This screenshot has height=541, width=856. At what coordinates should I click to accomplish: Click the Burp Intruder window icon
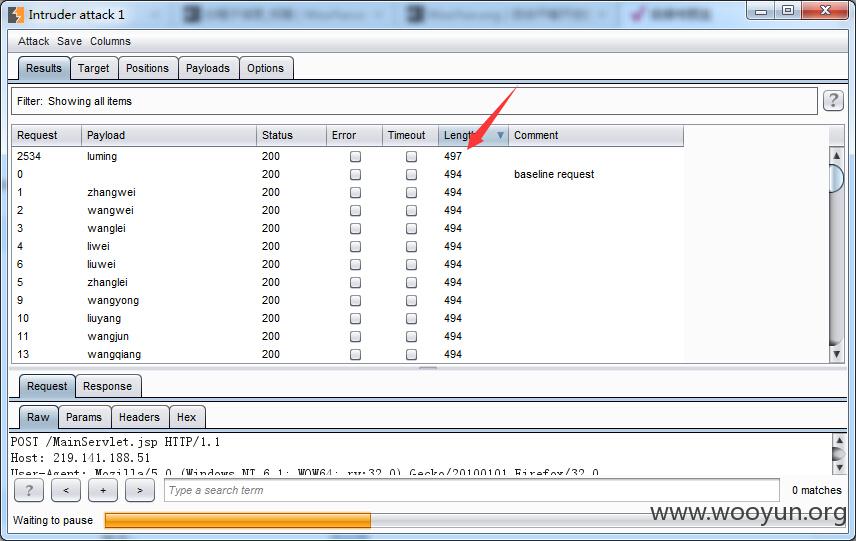pyautogui.click(x=16, y=15)
